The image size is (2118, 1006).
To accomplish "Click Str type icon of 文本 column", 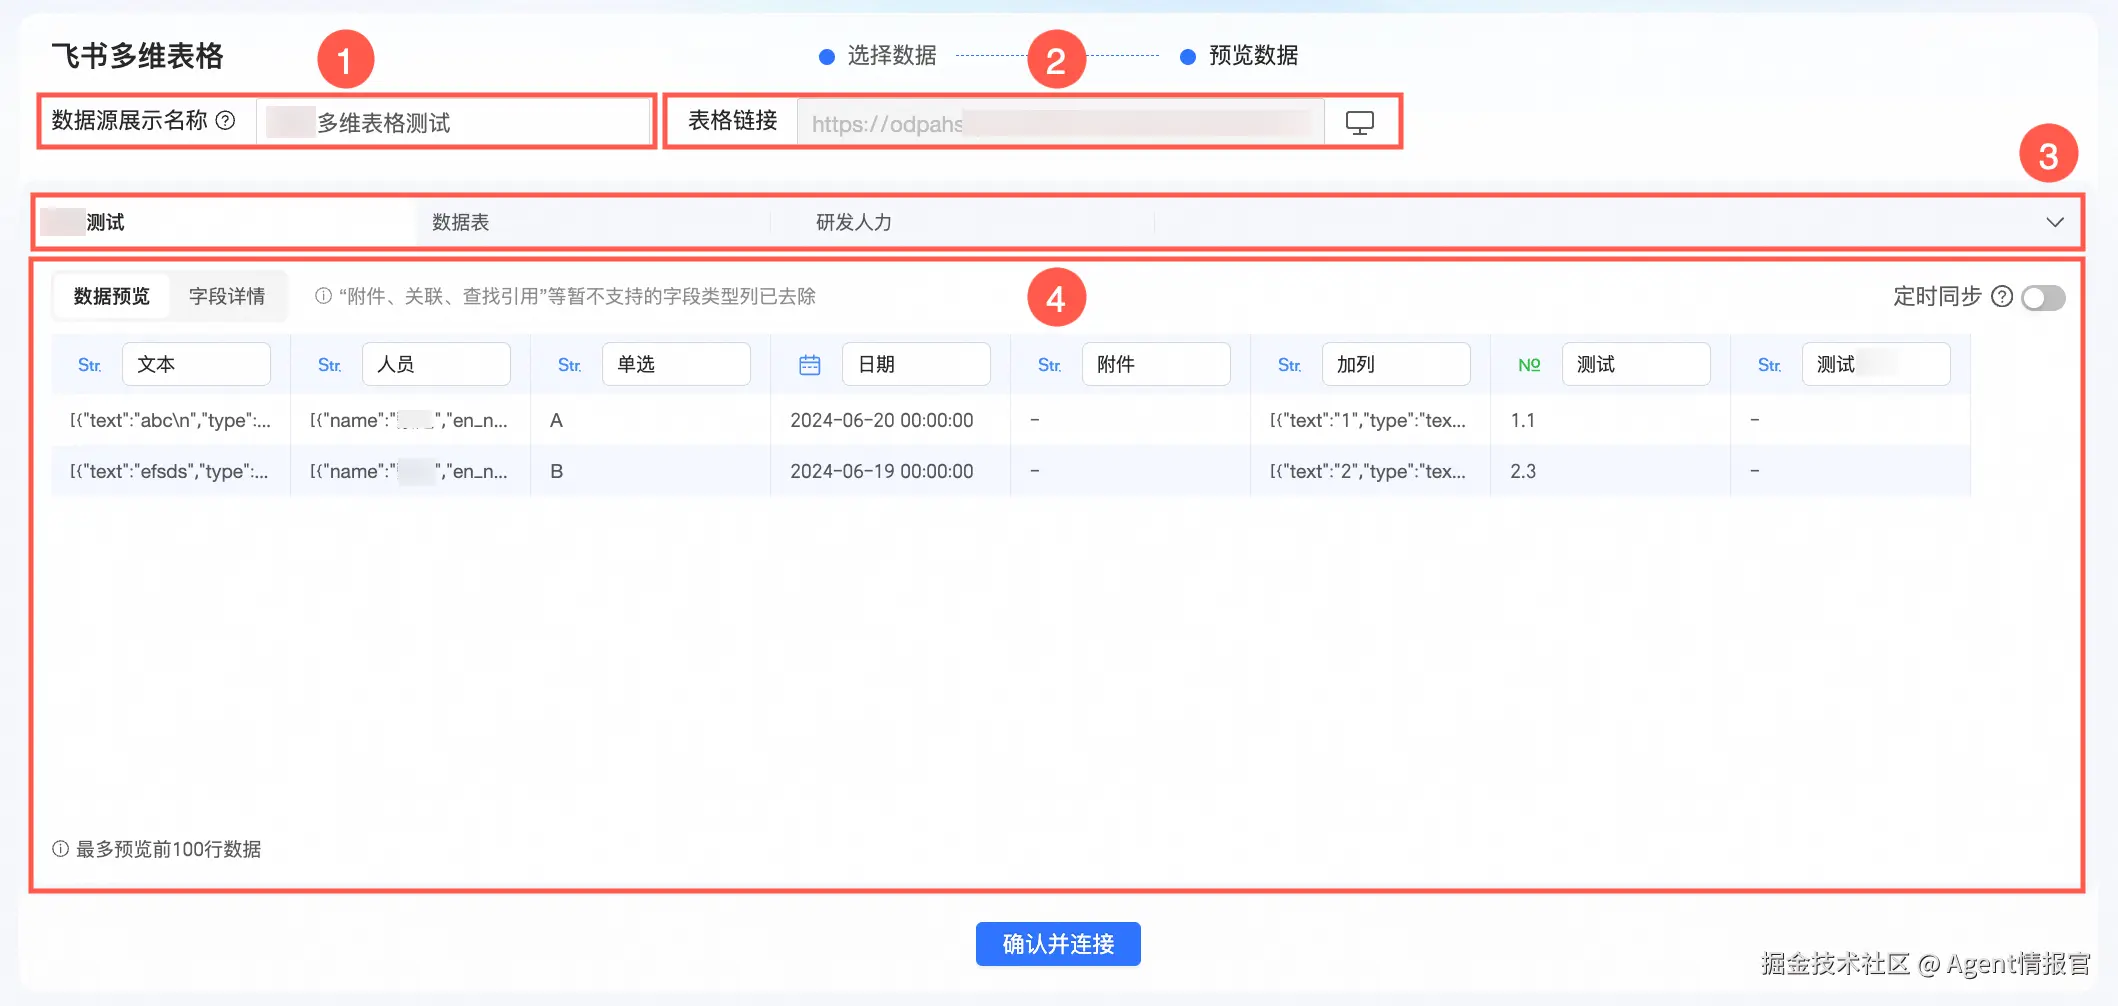I will (x=89, y=365).
